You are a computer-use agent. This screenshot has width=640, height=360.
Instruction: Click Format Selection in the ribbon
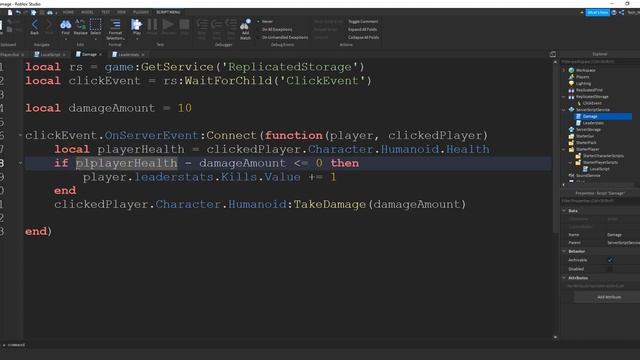coord(115,29)
